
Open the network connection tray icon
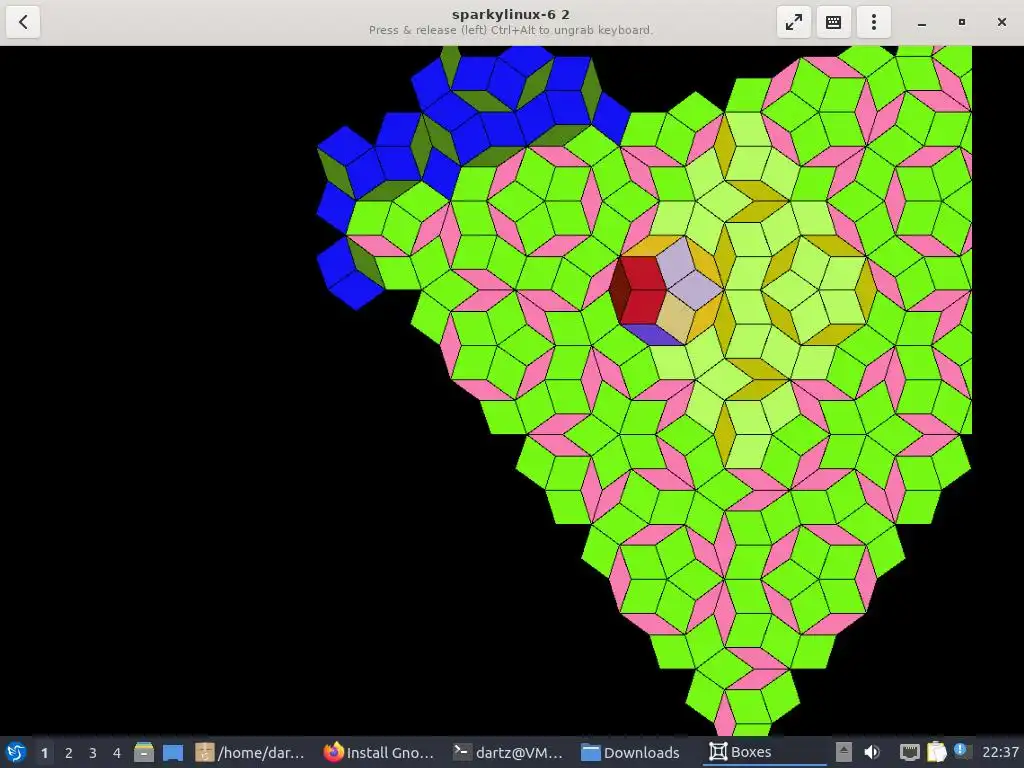click(909, 752)
